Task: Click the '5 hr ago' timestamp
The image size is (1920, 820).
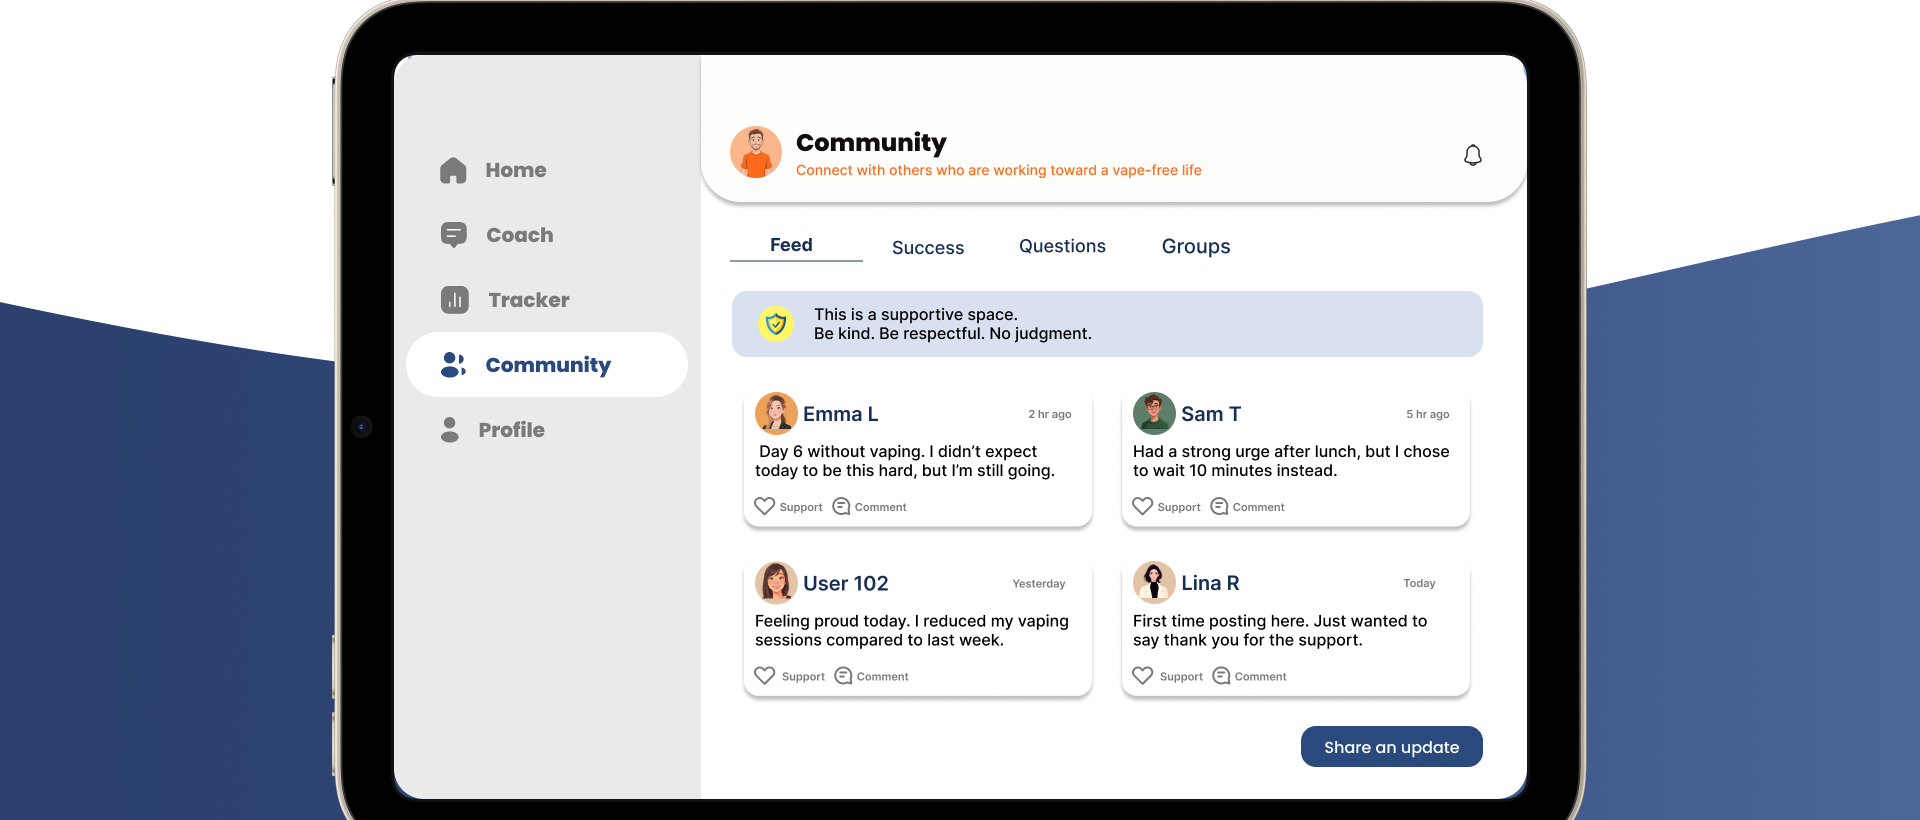Action: pyautogui.click(x=1428, y=414)
